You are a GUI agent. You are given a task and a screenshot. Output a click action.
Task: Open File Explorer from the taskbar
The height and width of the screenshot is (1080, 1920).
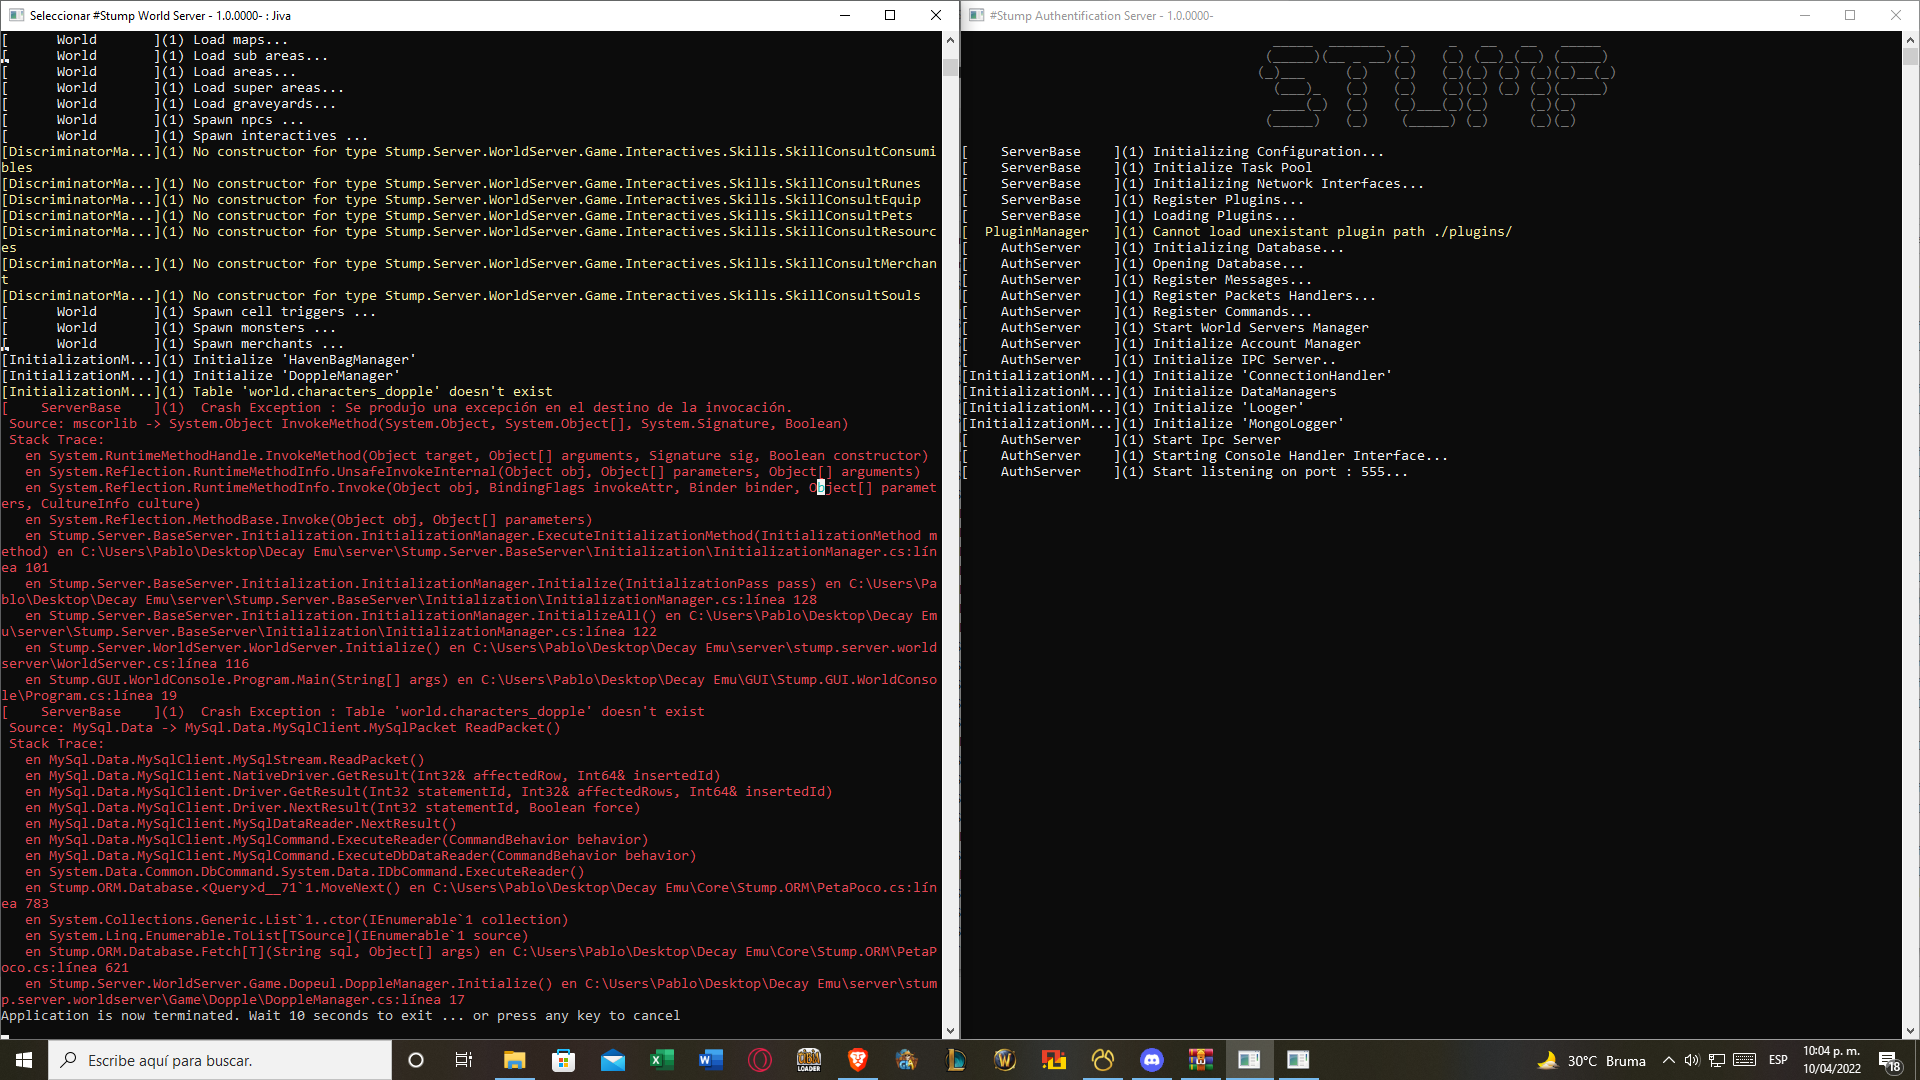point(514,1060)
